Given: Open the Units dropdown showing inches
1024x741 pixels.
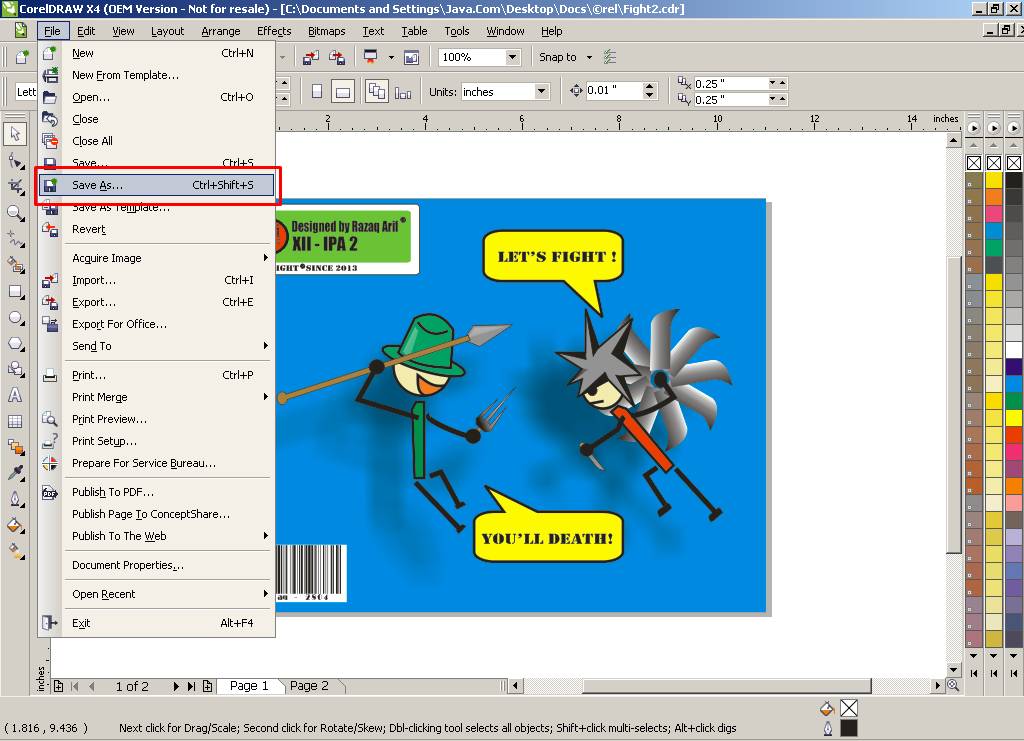Looking at the screenshot, I should point(541,91).
